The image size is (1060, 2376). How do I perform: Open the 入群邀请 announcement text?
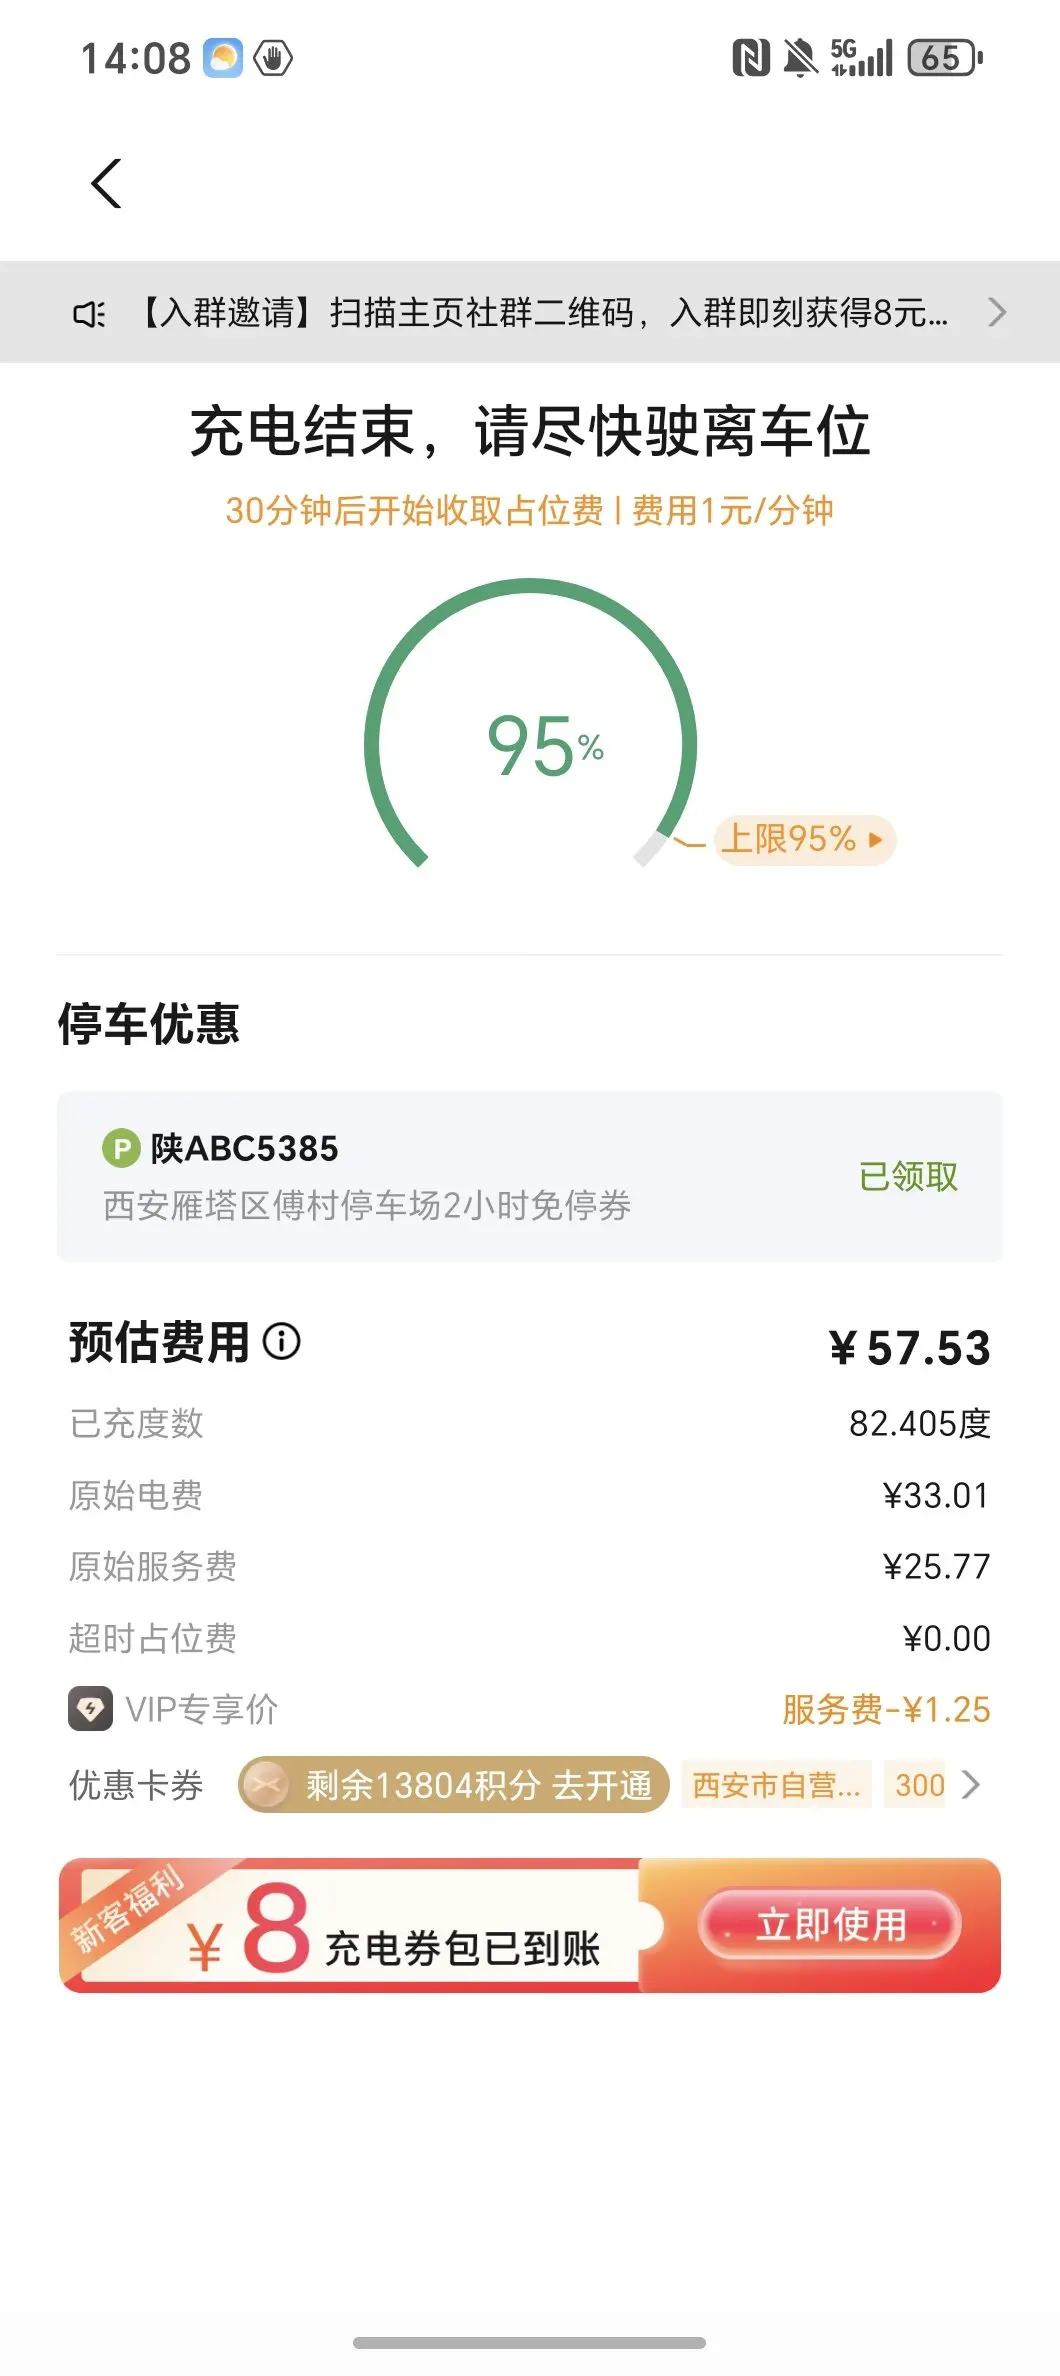pyautogui.click(x=540, y=313)
